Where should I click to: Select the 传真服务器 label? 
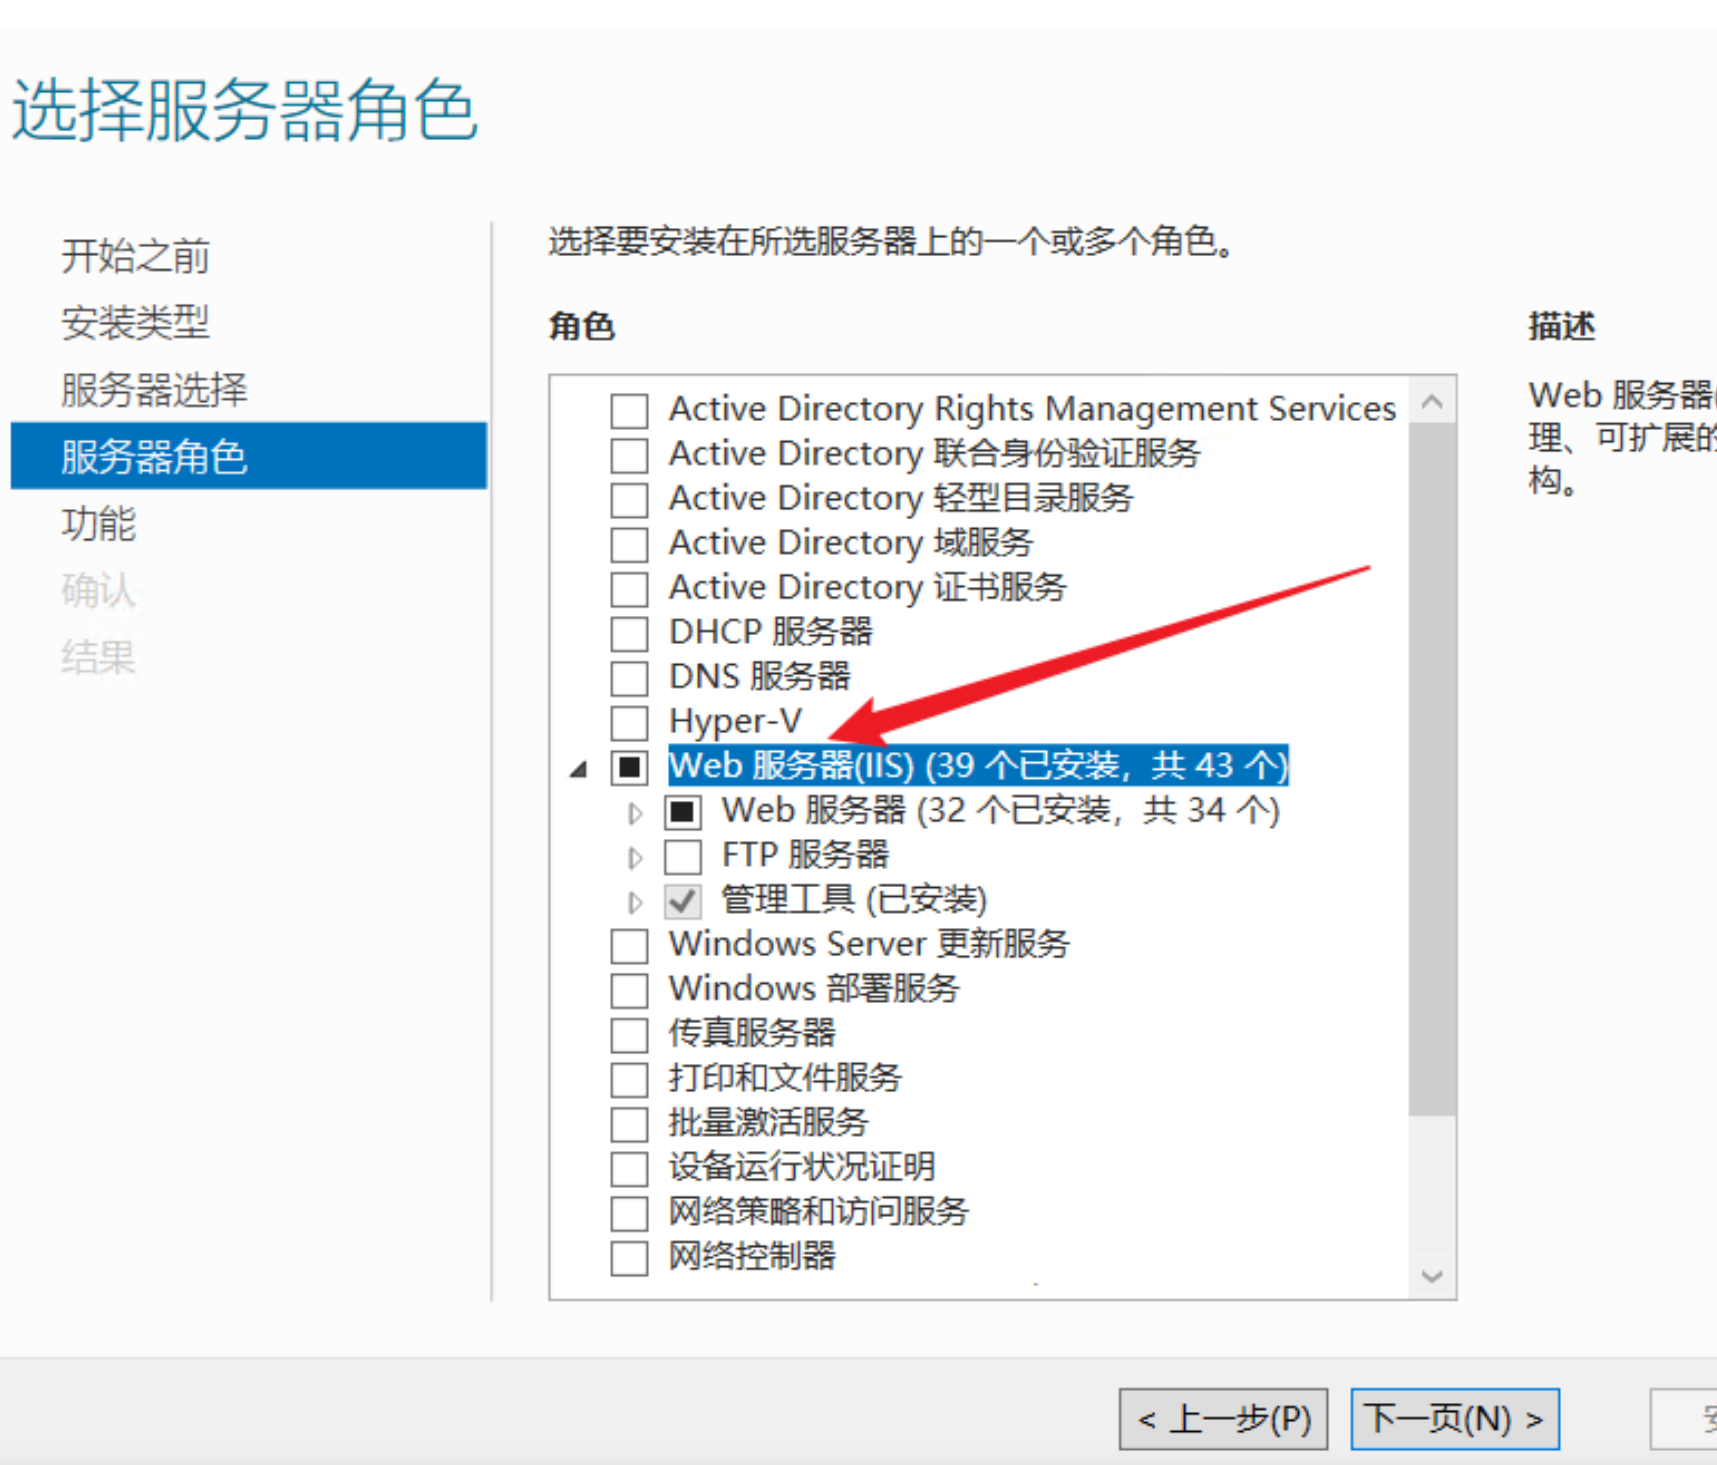(752, 1033)
